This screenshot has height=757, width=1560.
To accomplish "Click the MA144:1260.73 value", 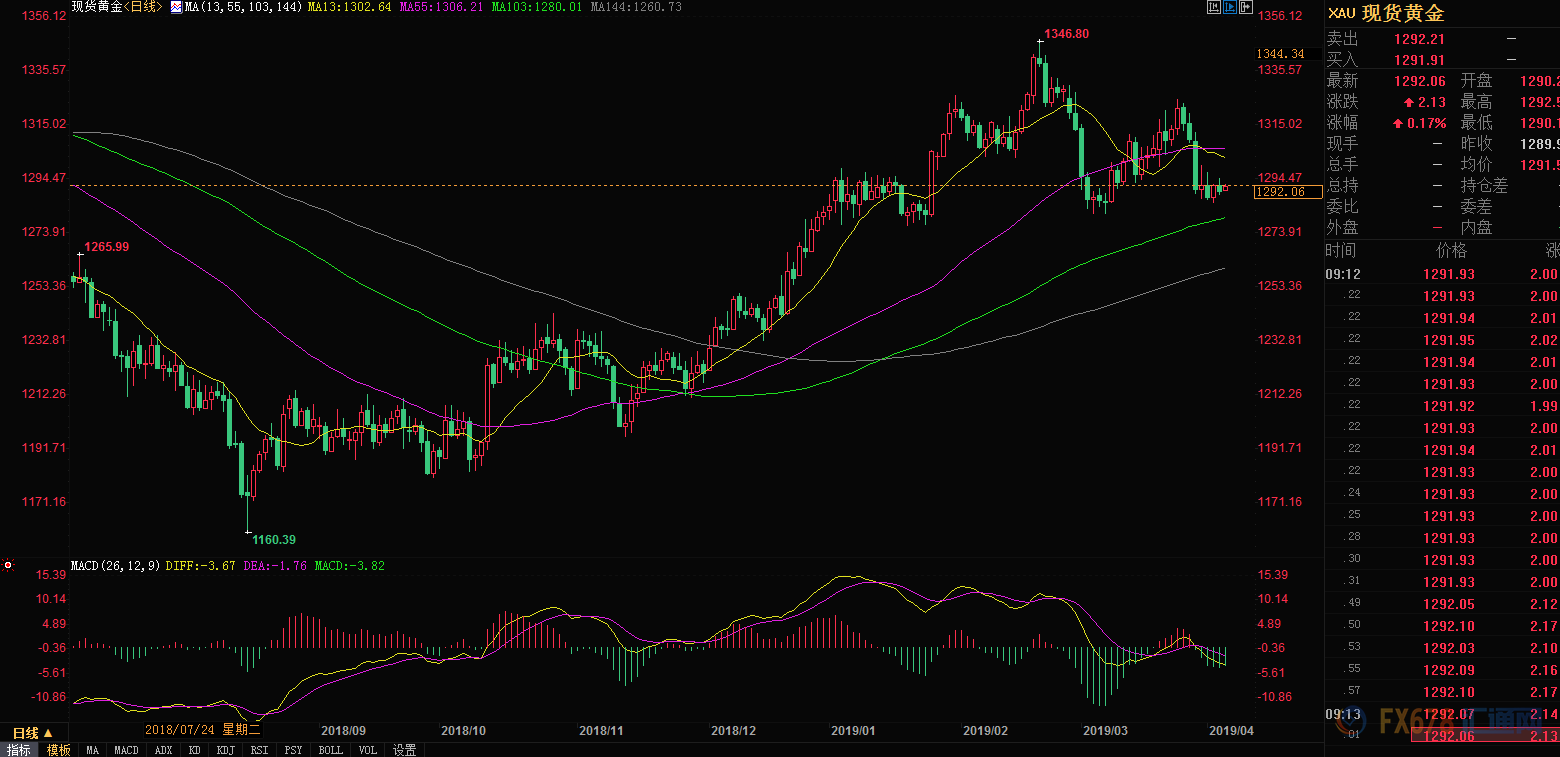I will click(x=636, y=7).
